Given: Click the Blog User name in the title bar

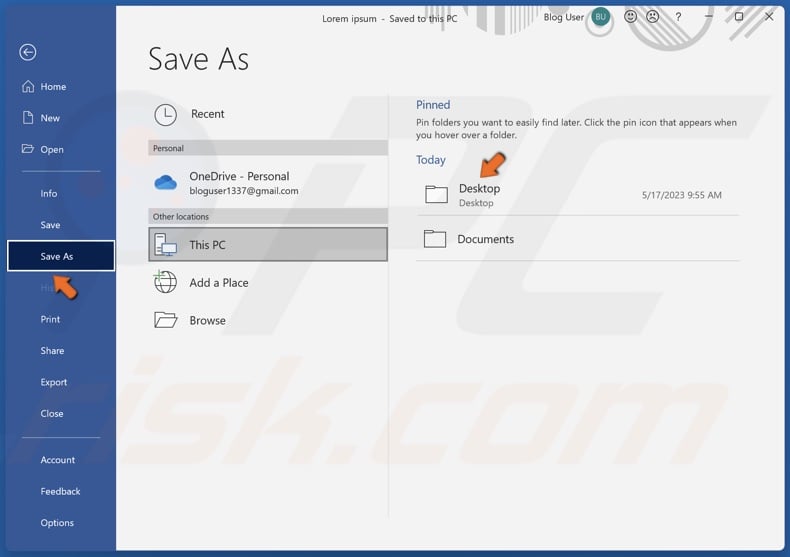Looking at the screenshot, I should pyautogui.click(x=563, y=17).
